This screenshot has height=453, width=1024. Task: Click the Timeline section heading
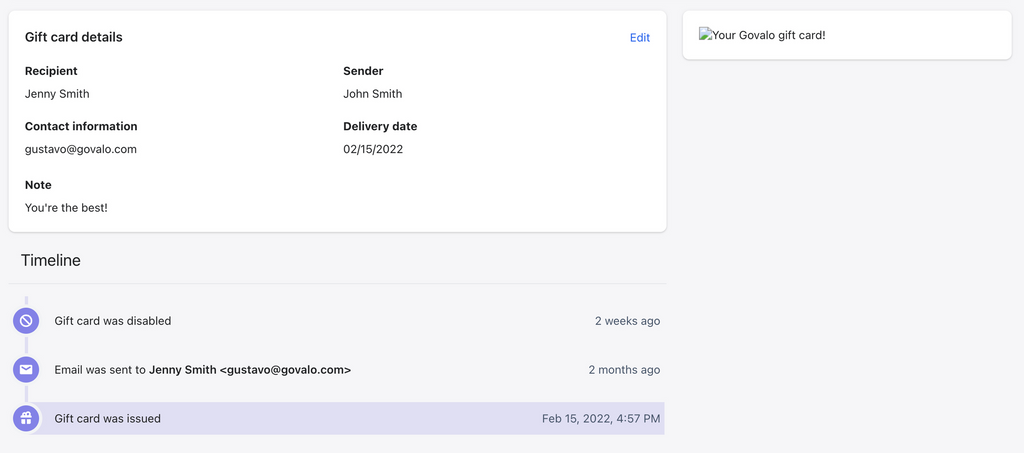coord(50,260)
